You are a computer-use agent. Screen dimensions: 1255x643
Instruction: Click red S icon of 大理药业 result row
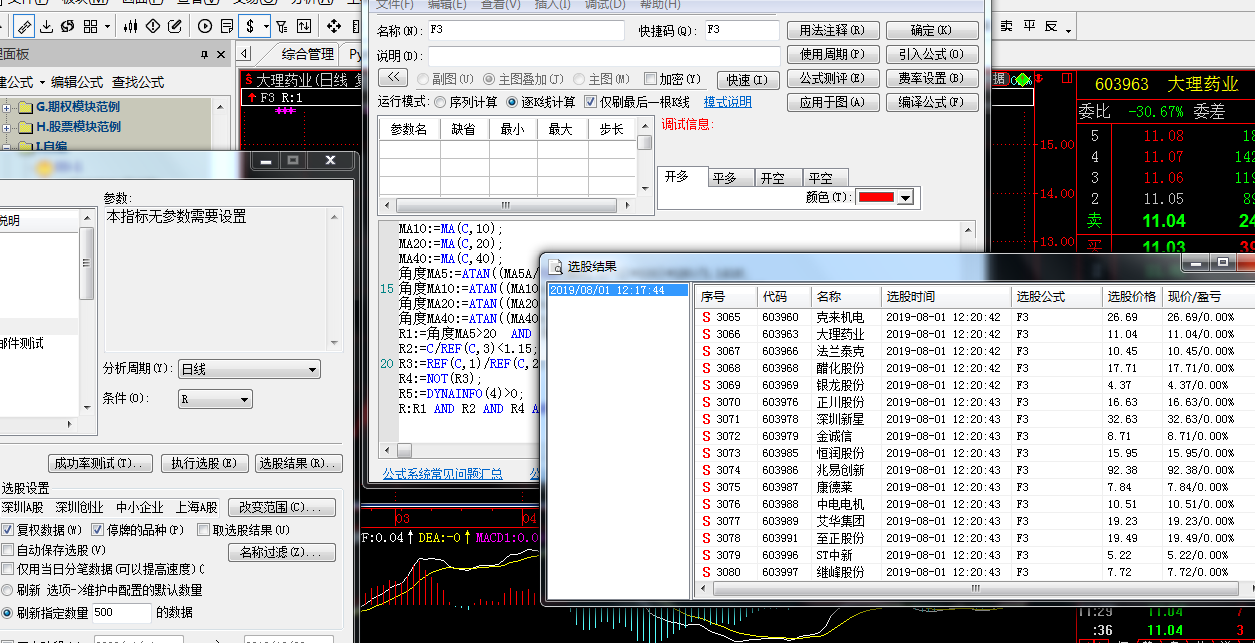pos(706,334)
